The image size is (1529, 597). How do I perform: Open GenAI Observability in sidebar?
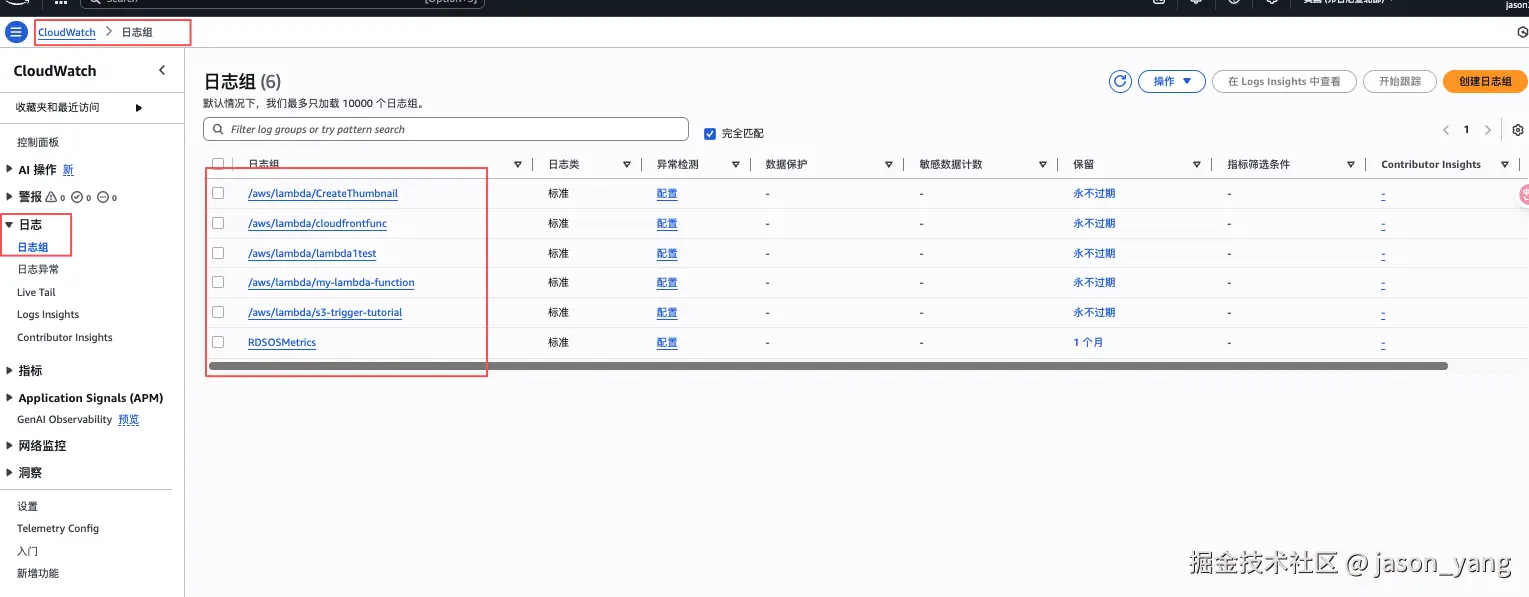coord(64,419)
